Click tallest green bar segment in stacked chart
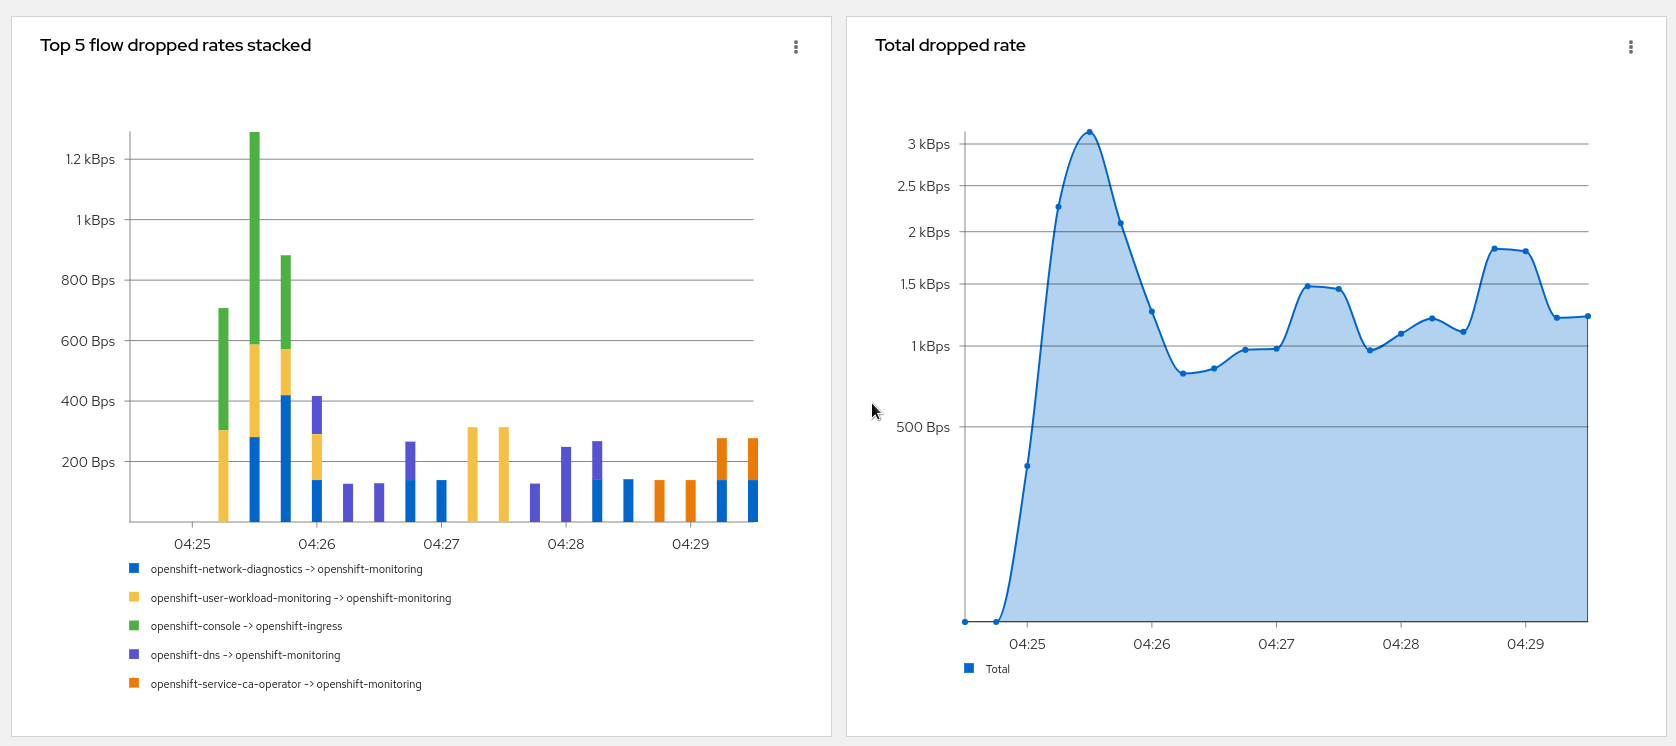The height and width of the screenshot is (746, 1676). [255, 237]
